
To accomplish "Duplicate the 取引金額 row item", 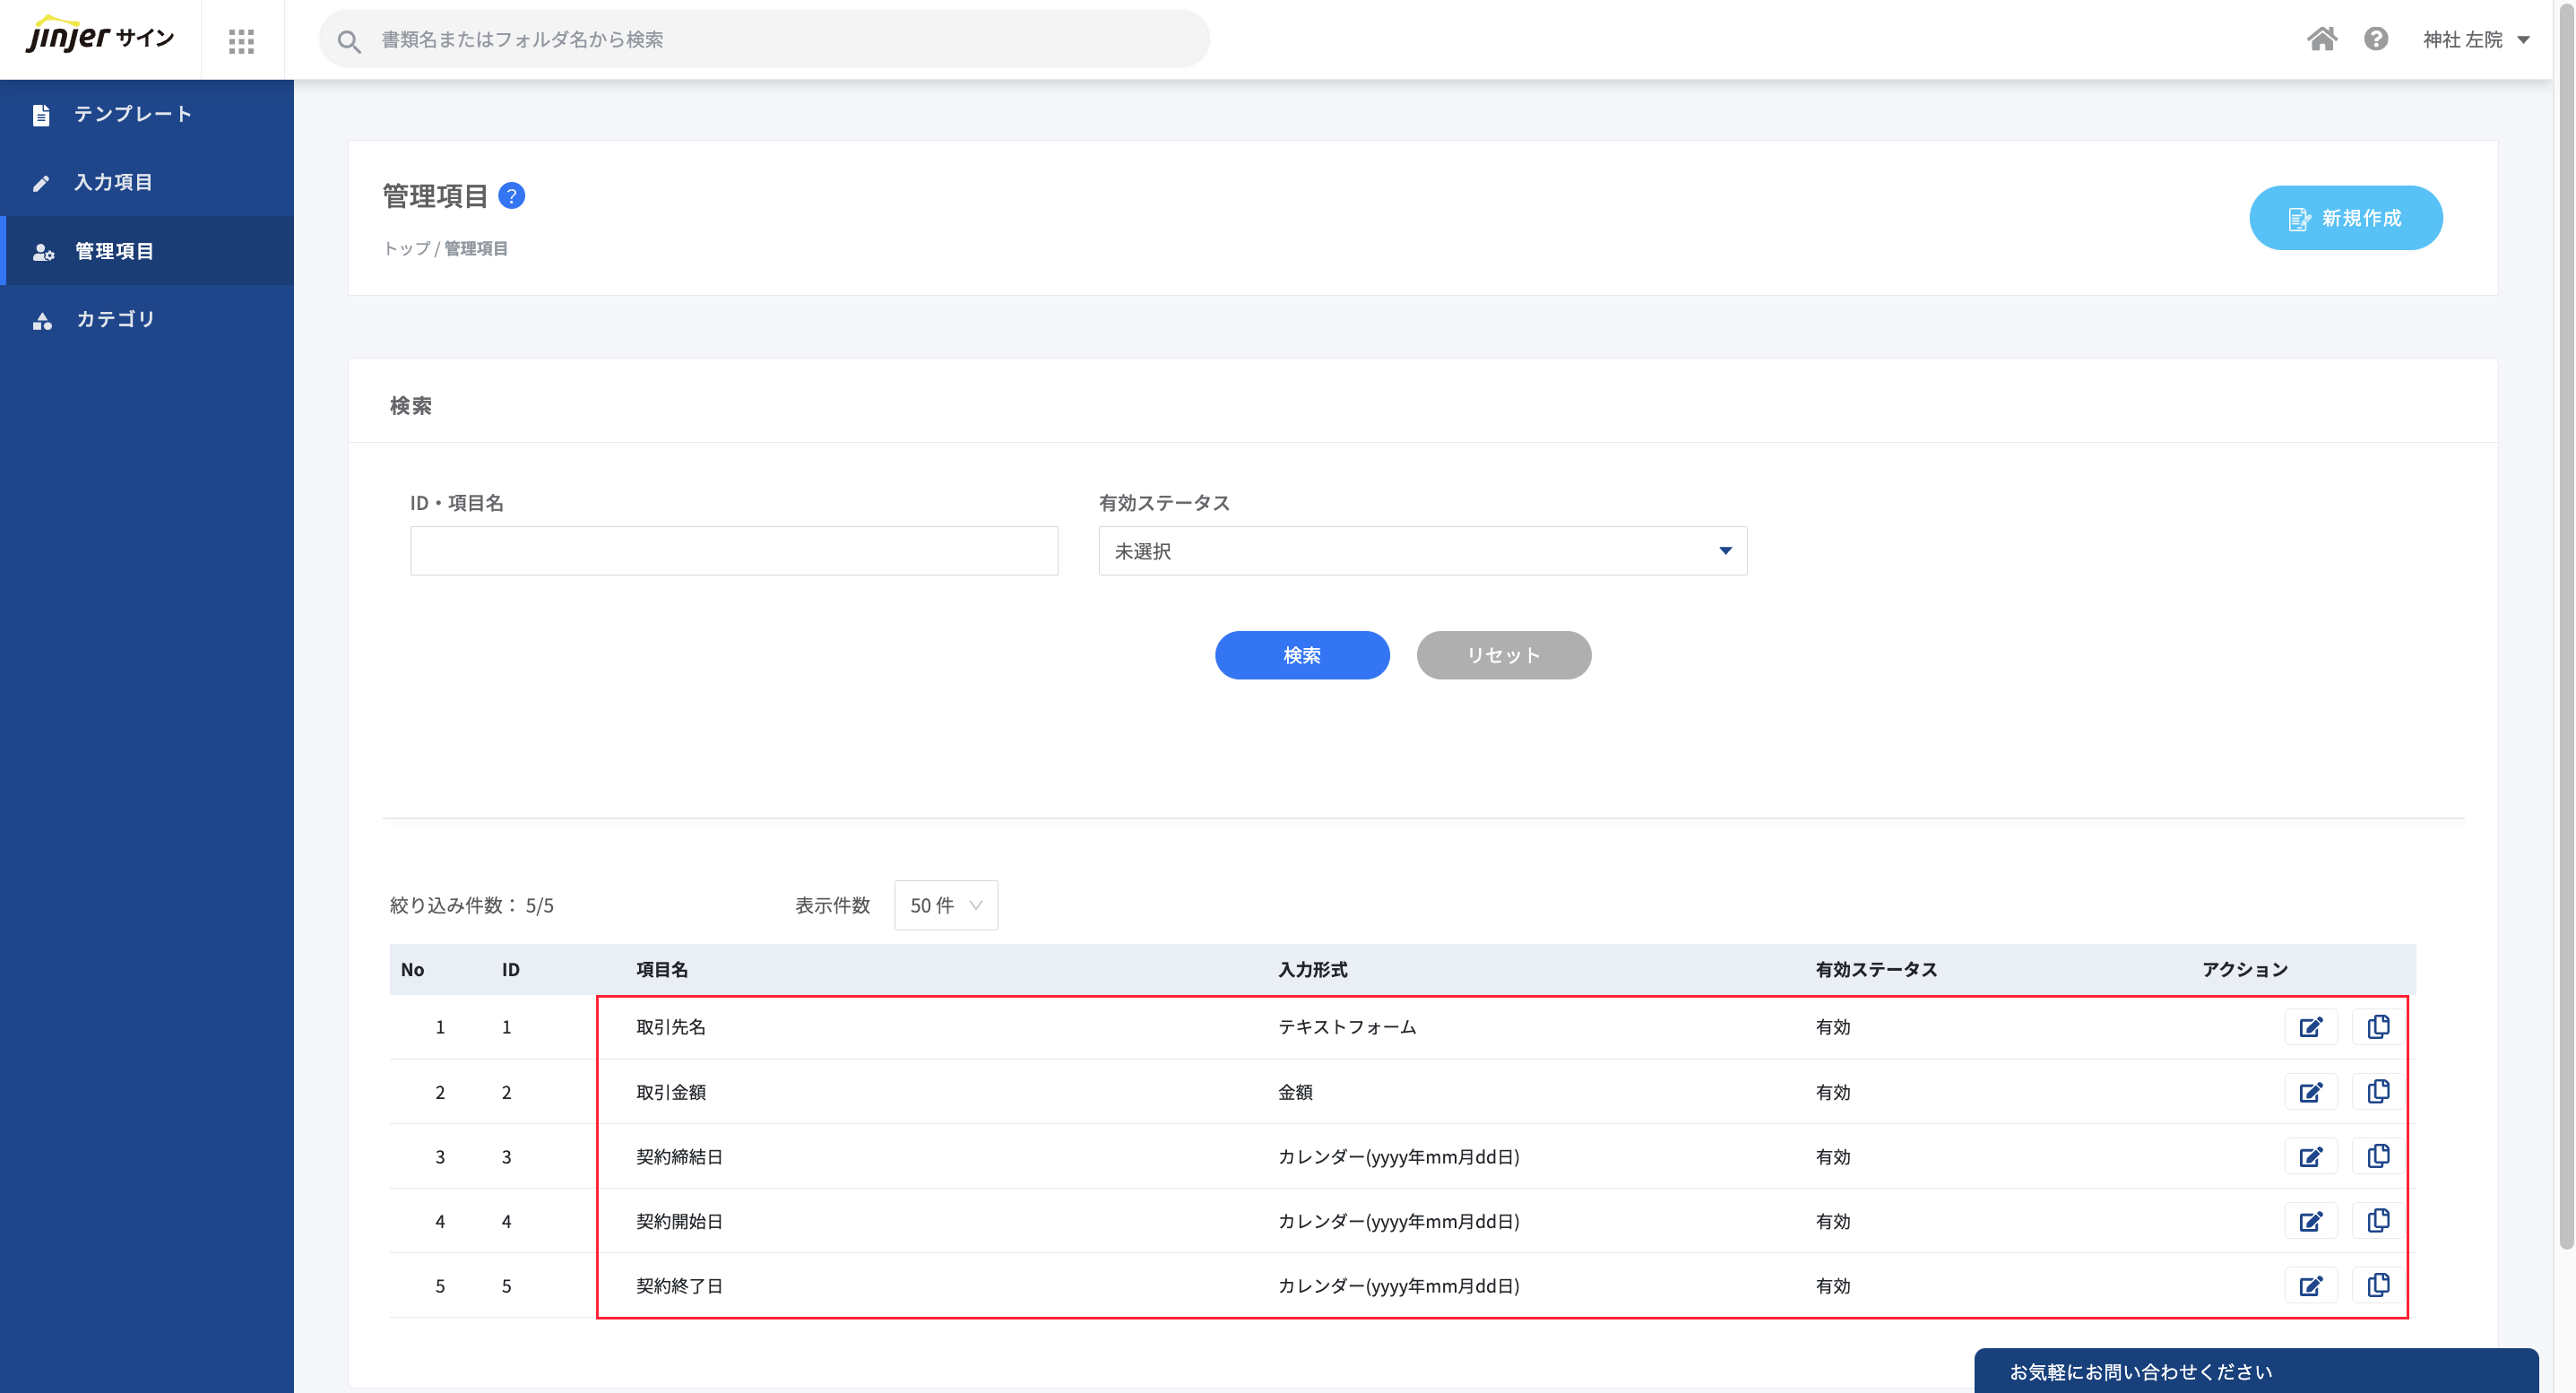I will click(2378, 1092).
